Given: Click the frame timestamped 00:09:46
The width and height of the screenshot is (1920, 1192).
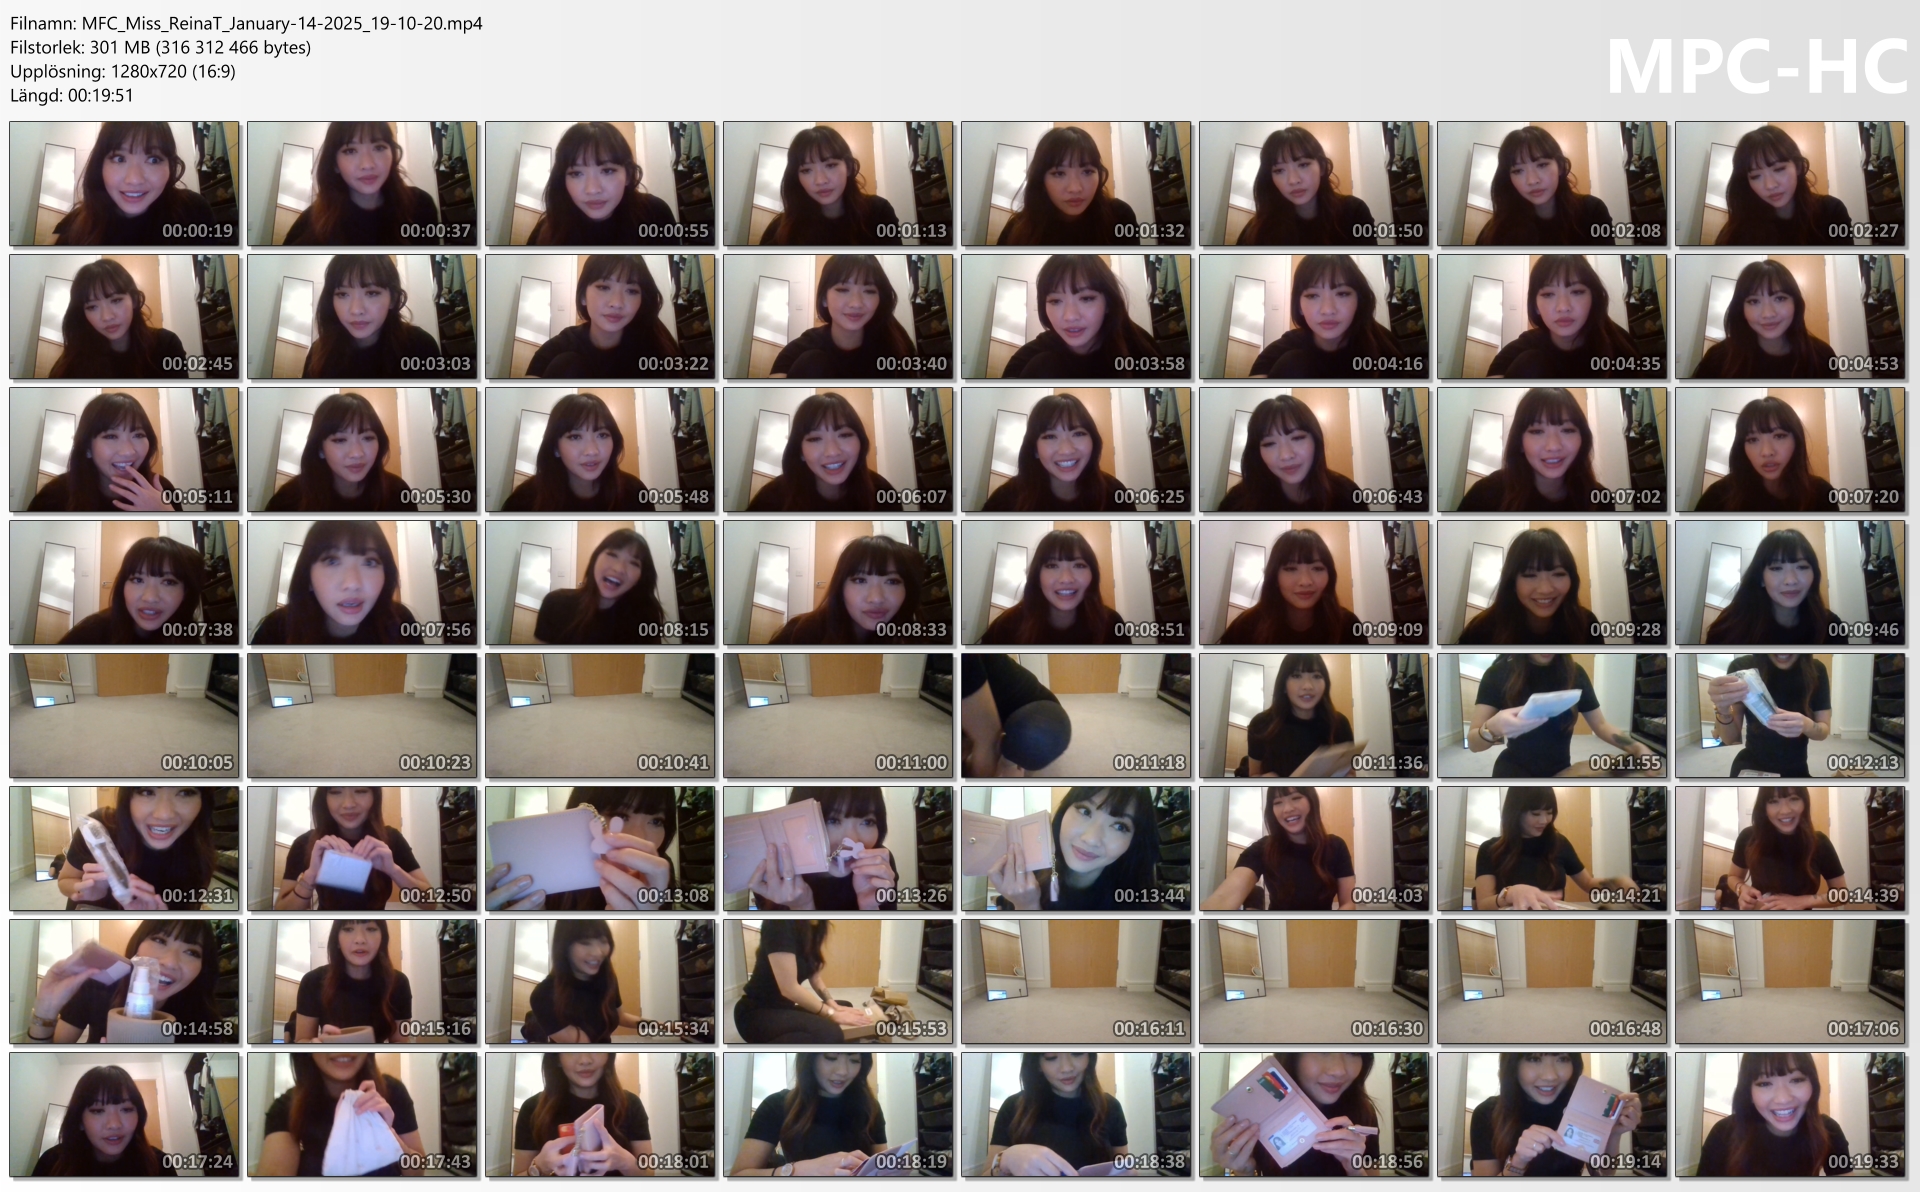Looking at the screenshot, I should [x=1790, y=582].
